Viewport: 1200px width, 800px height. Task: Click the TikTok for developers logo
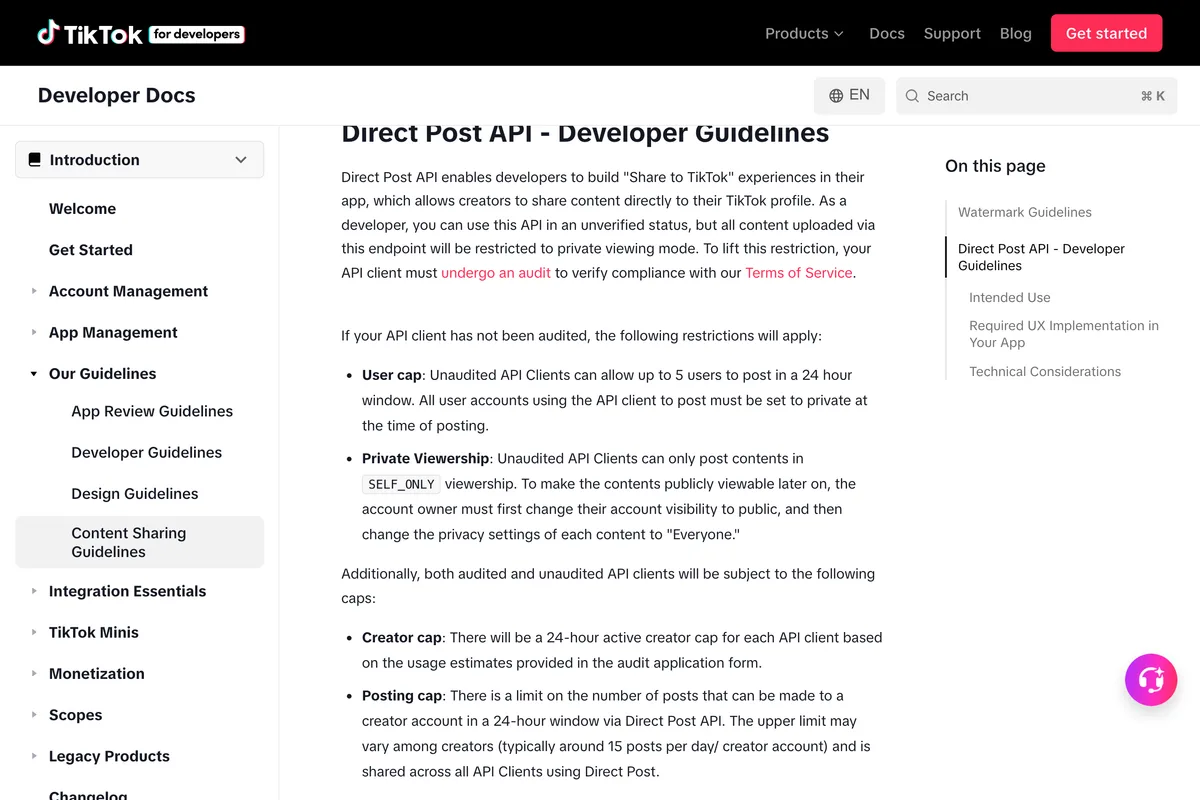tap(141, 33)
